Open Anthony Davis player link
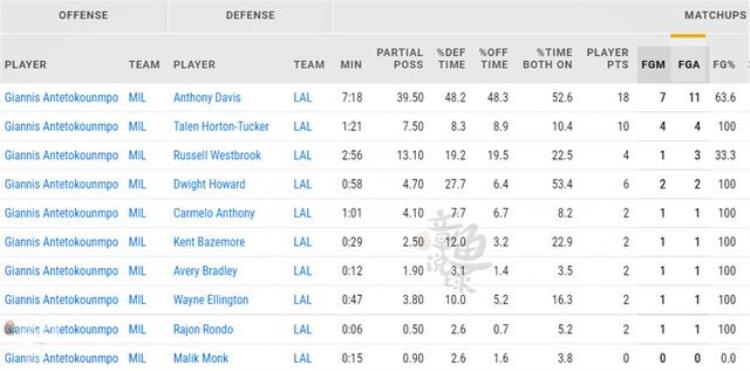This screenshot has height=371, width=750. (207, 98)
